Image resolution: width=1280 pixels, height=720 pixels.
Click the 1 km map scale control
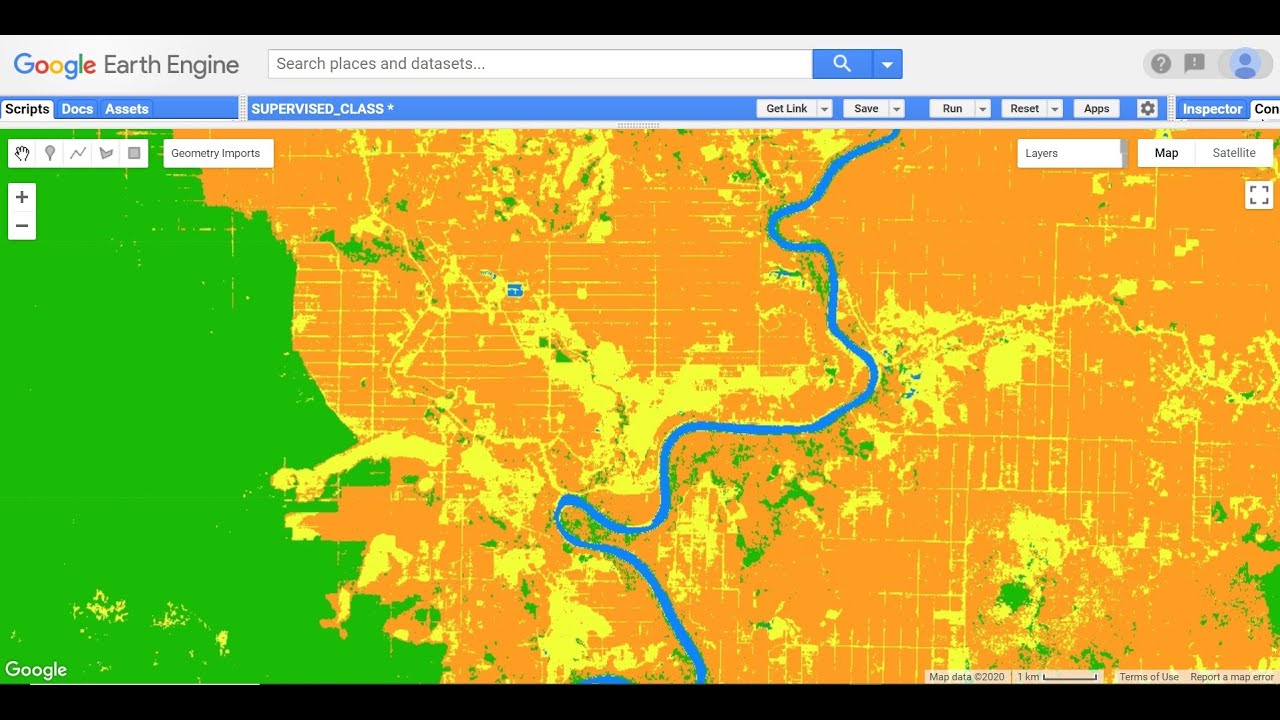[x=1057, y=677]
